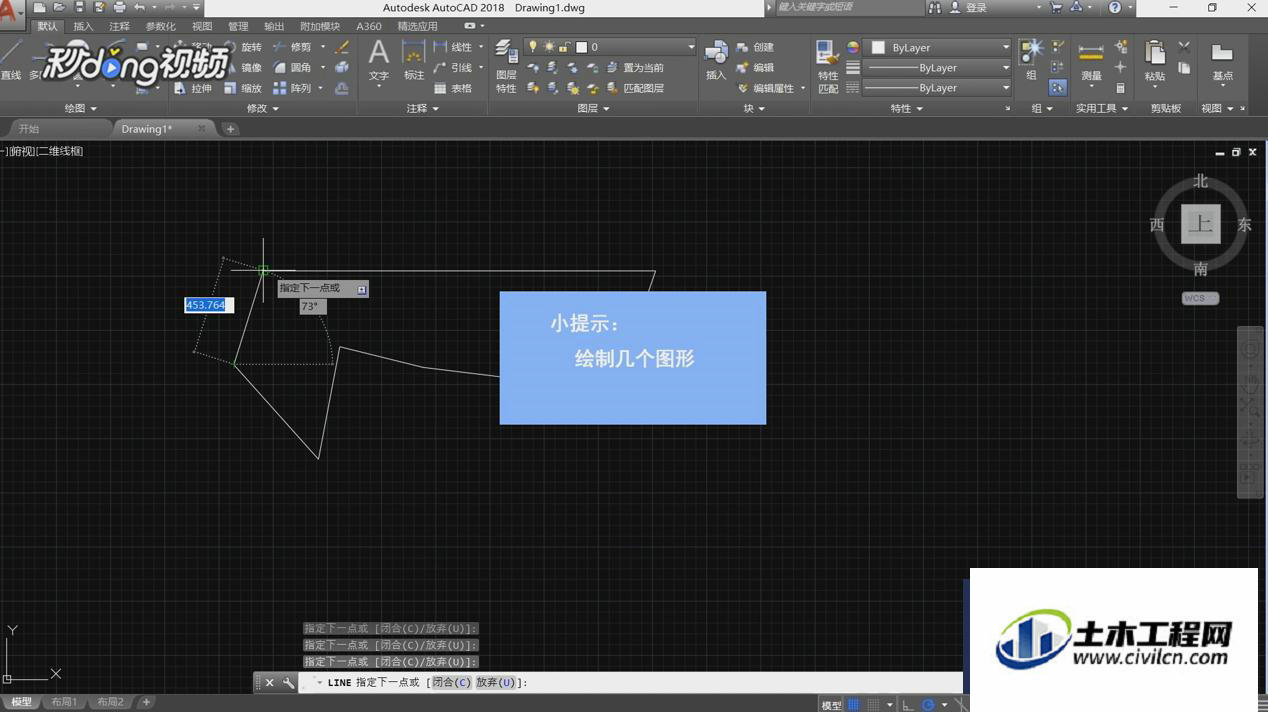Viewport: 1268px width, 712px height.
Task: Open the 插入 ribbon tab
Action: pos(84,26)
